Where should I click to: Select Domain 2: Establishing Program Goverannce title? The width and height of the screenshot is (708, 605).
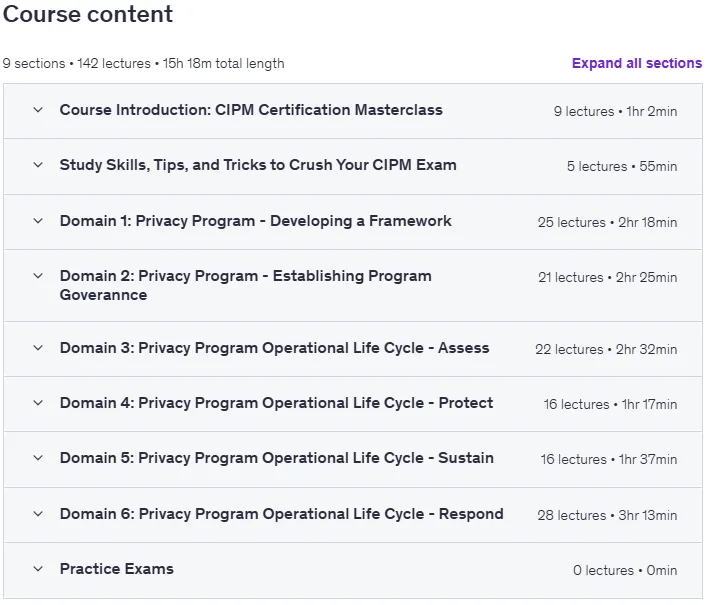point(246,285)
